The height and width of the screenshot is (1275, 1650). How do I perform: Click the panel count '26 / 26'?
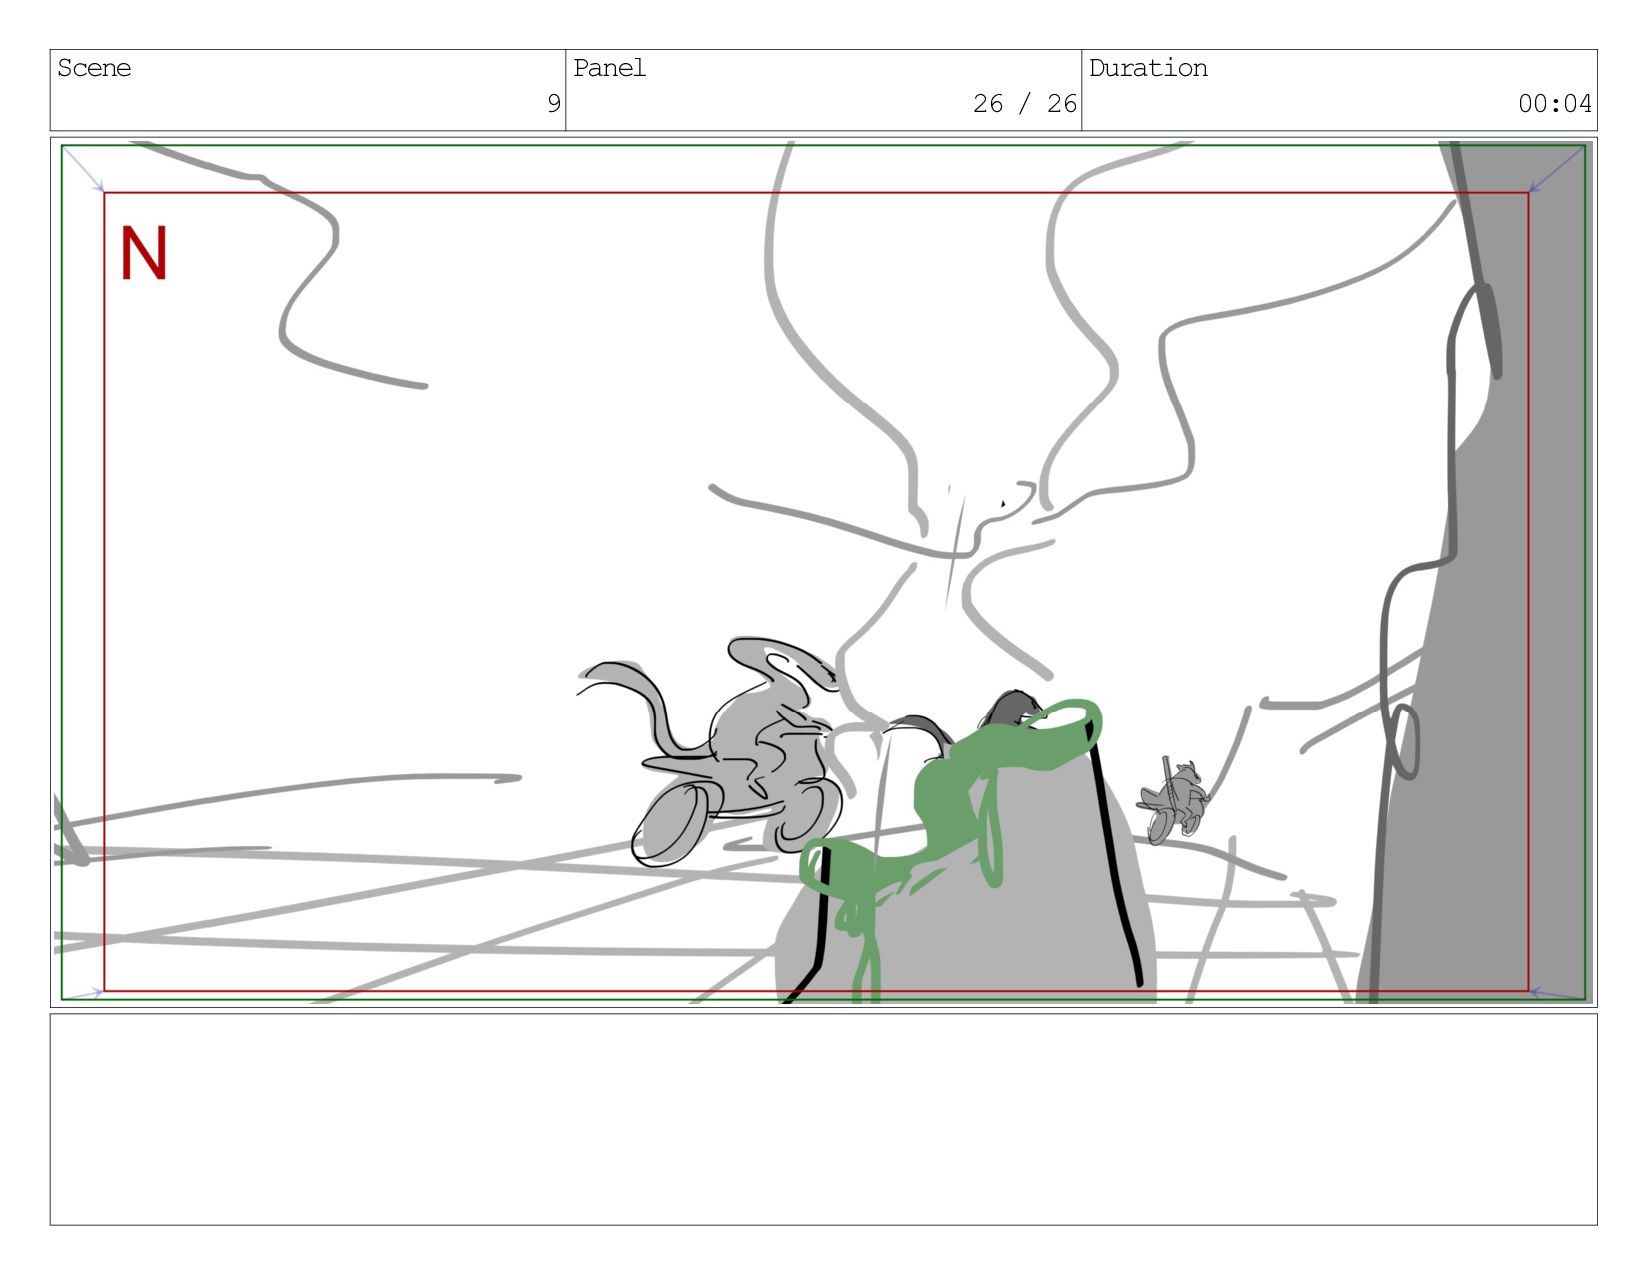tap(1024, 103)
